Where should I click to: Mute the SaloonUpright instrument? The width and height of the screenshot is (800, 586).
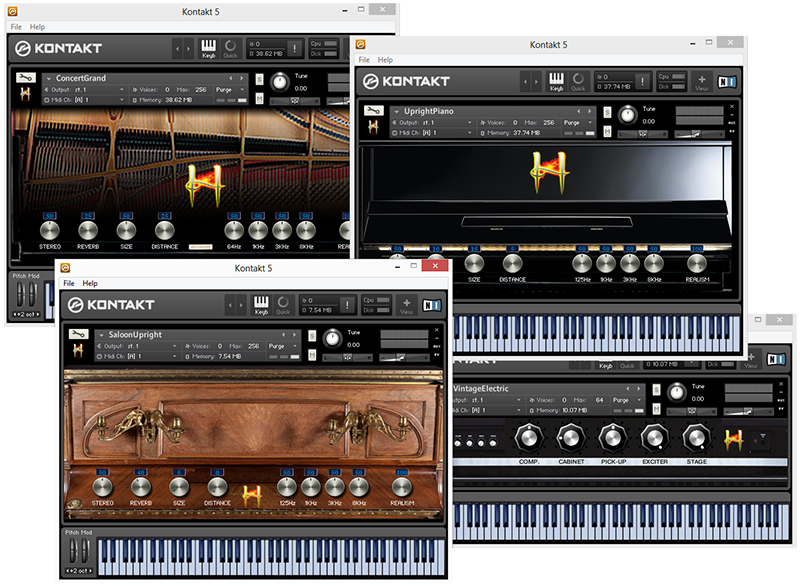point(312,354)
